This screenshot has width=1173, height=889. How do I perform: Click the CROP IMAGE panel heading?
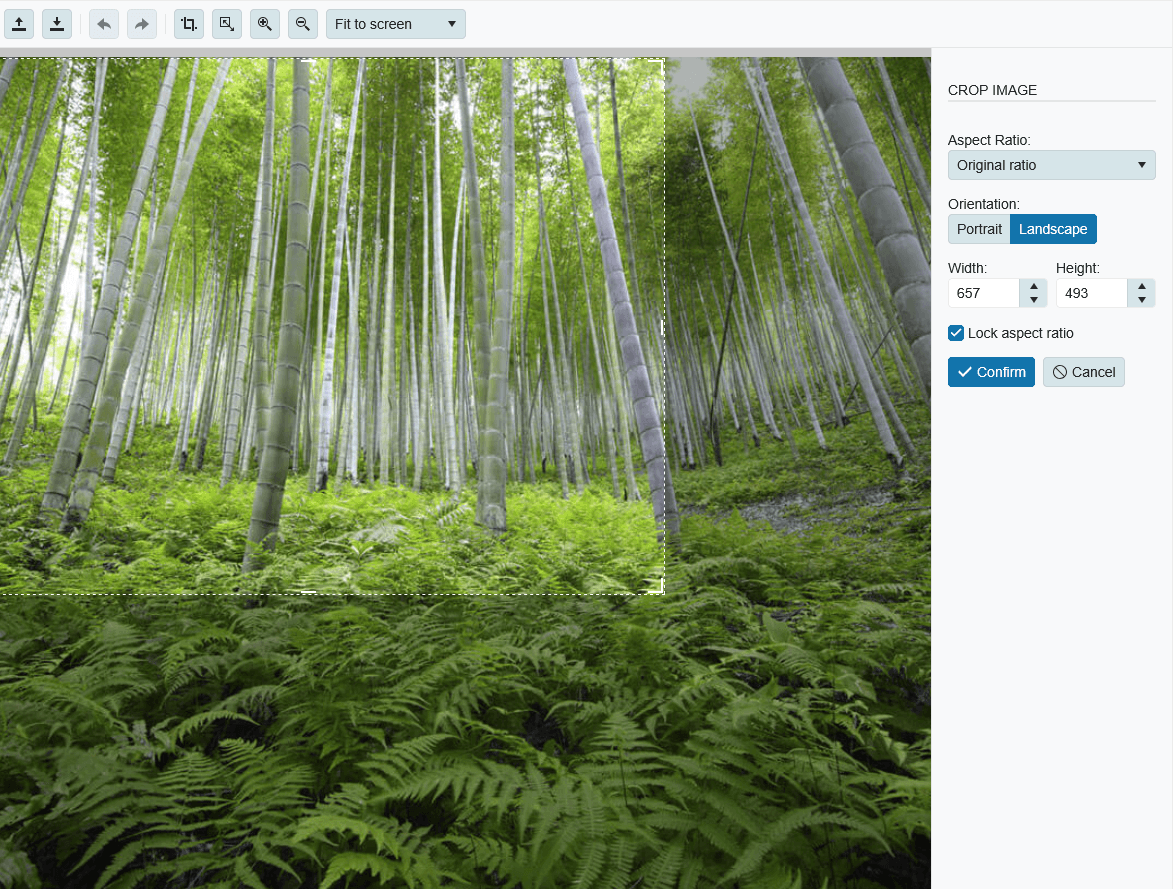[x=992, y=90]
